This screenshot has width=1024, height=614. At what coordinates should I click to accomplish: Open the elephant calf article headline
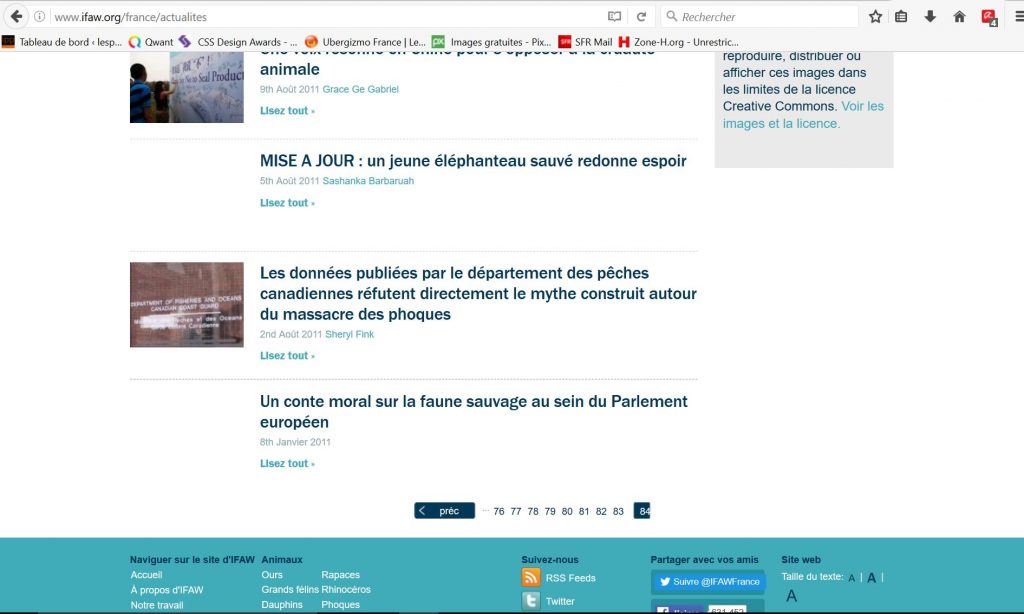(473, 161)
